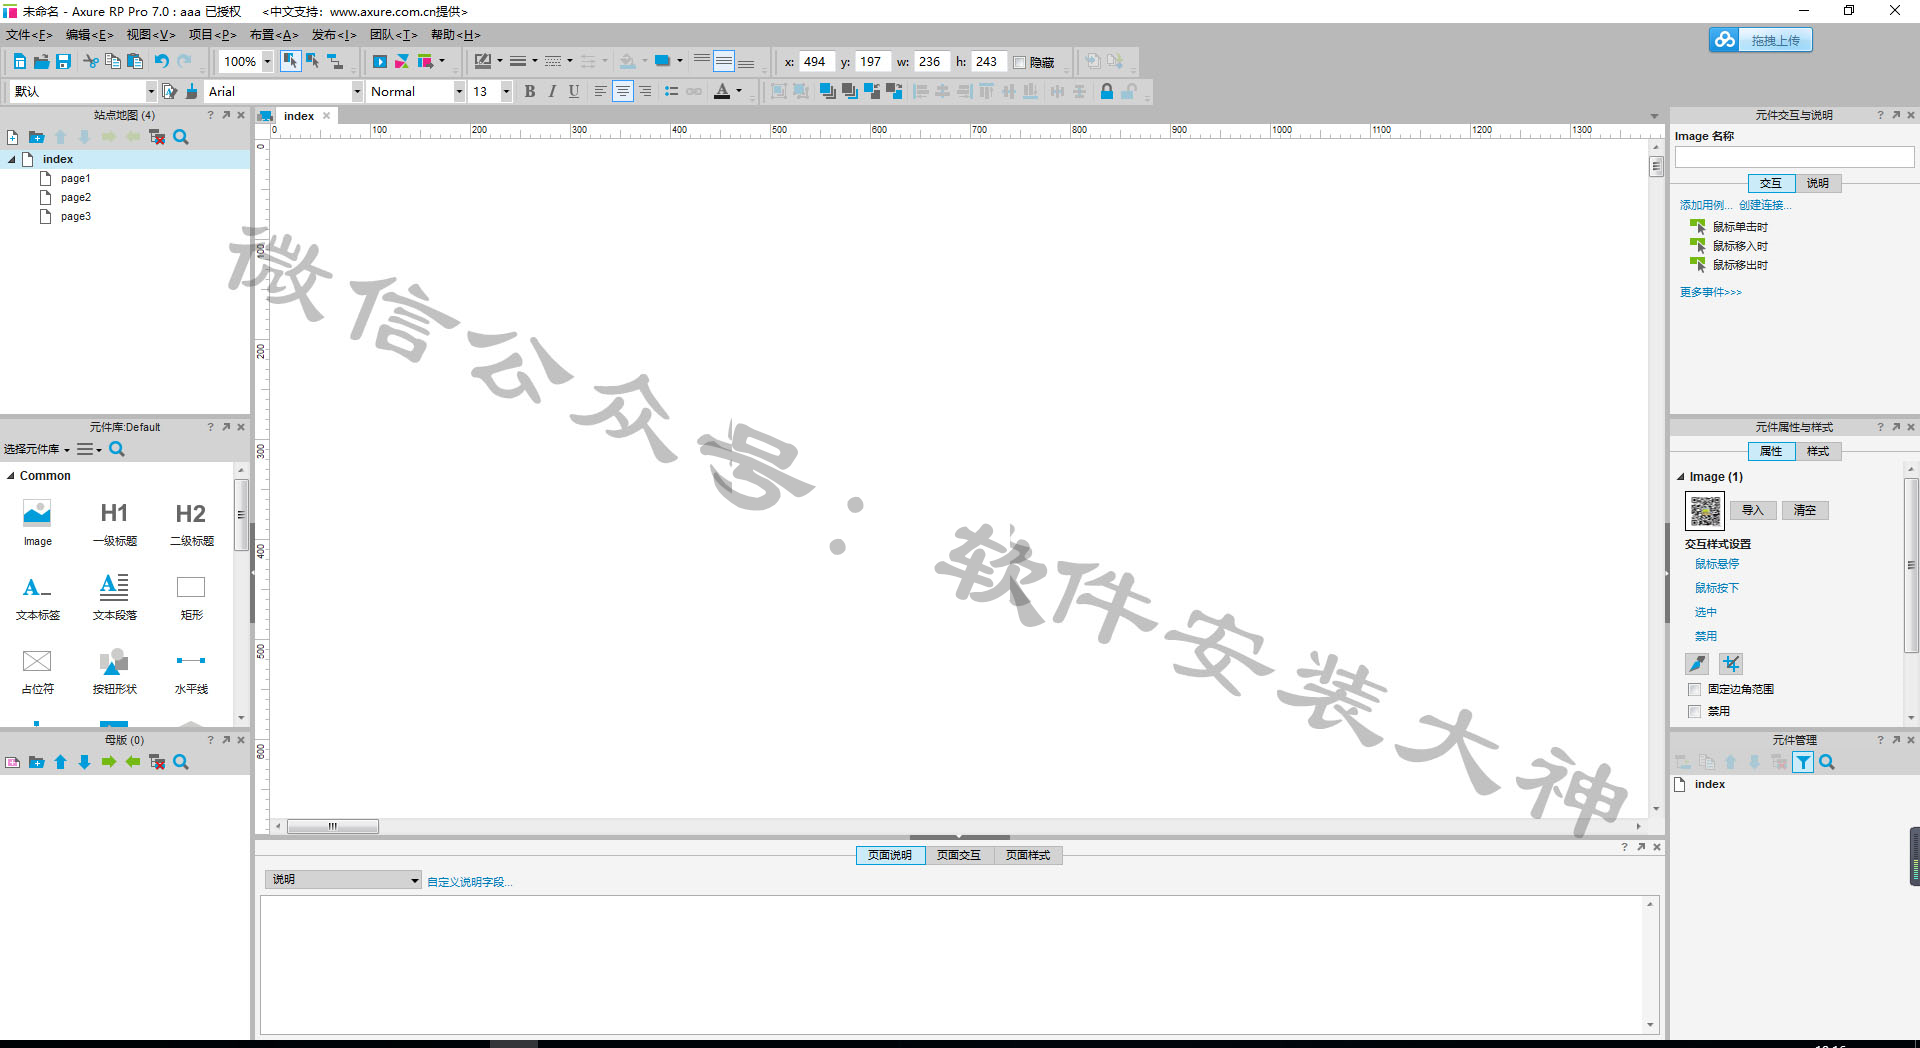Image resolution: width=1920 pixels, height=1048 pixels.
Task: Click the widget library search magnifier
Action: [x=117, y=449]
